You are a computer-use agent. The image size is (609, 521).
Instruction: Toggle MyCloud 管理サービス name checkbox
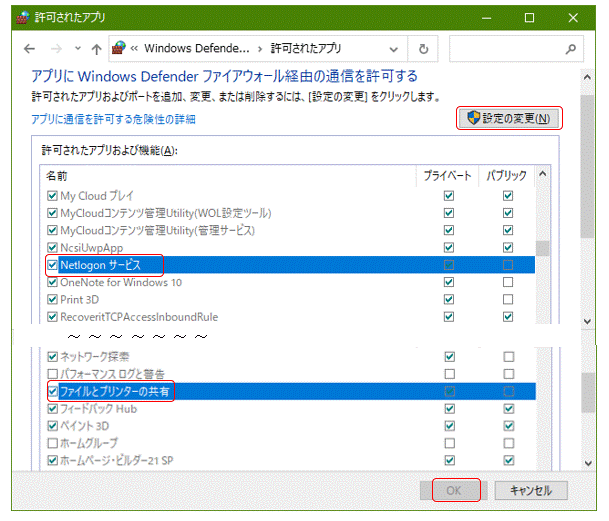[52, 230]
